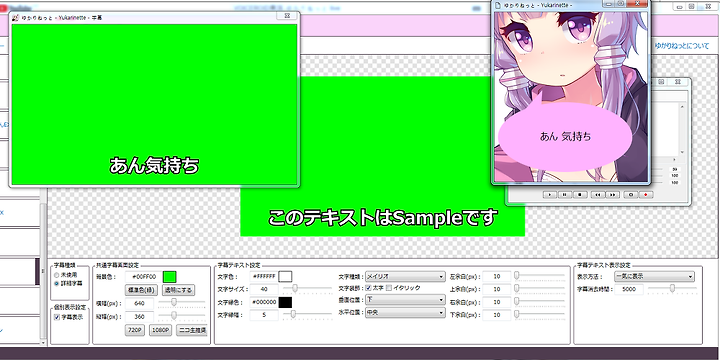Image resolution: width=720 pixels, height=360 pixels.
Task: Click the 文字サイズ field showing 40
Action: coord(264,289)
